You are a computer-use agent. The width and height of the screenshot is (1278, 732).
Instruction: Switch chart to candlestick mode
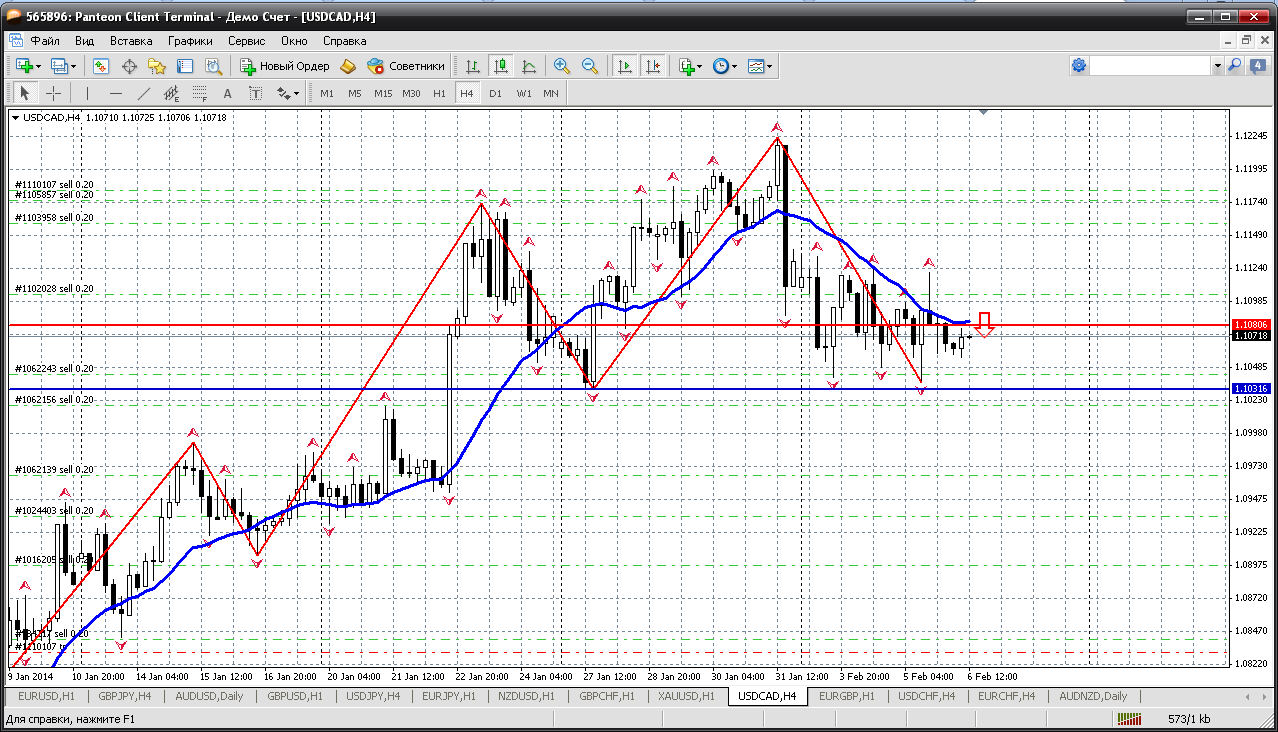click(x=501, y=66)
